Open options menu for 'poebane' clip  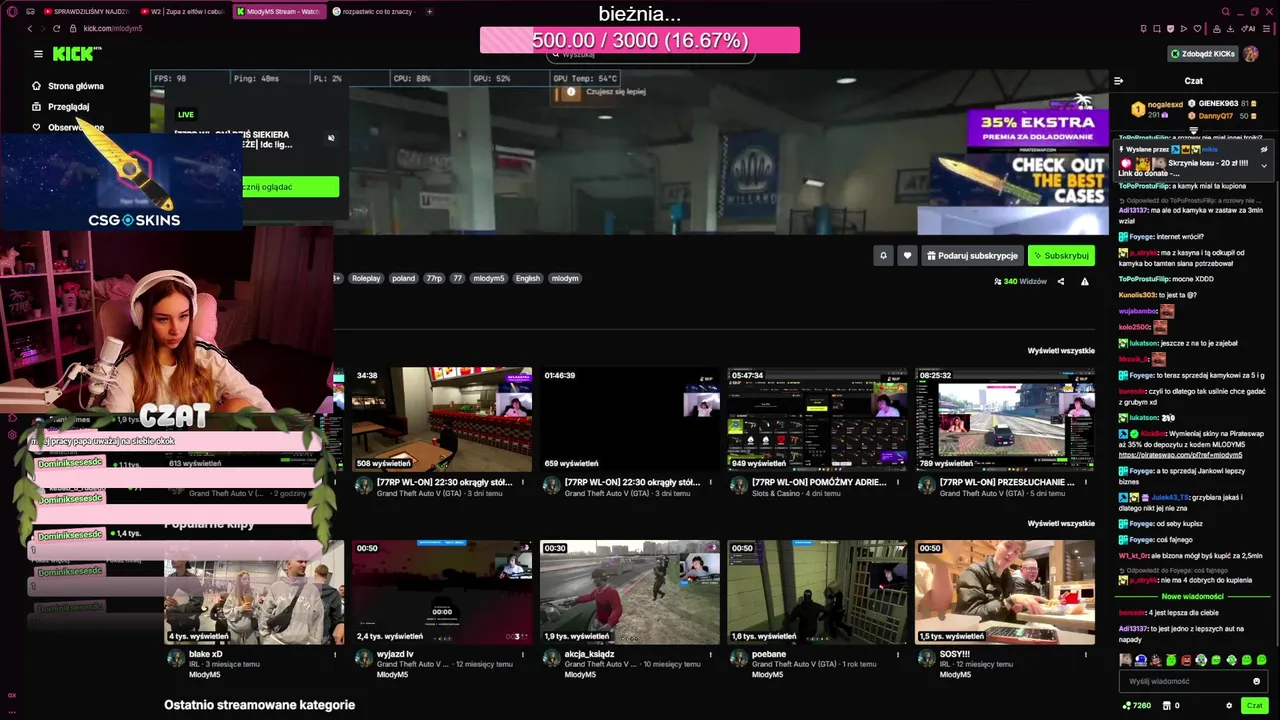tap(900, 654)
